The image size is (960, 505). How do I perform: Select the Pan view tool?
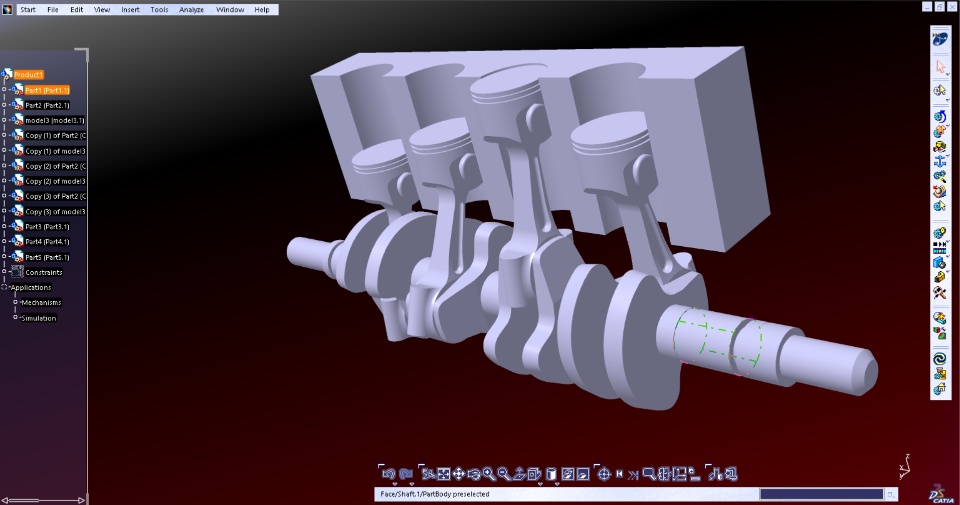pos(459,474)
